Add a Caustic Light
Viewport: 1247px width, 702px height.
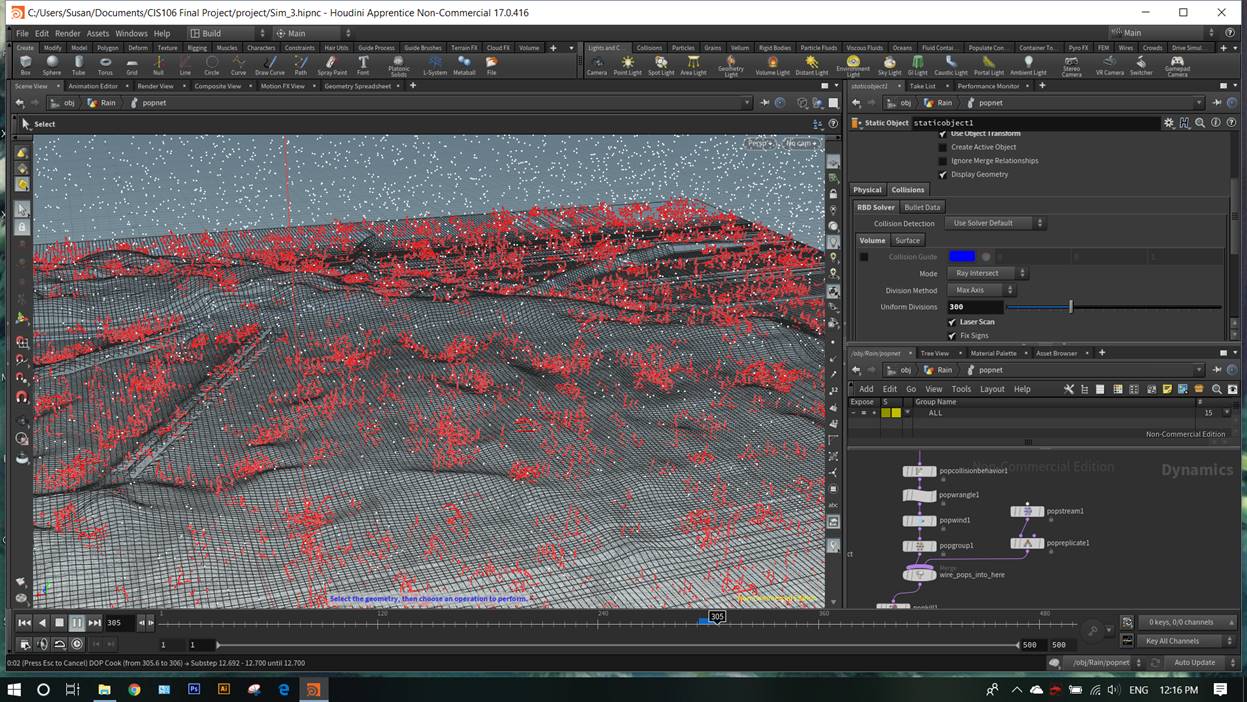pos(950,65)
